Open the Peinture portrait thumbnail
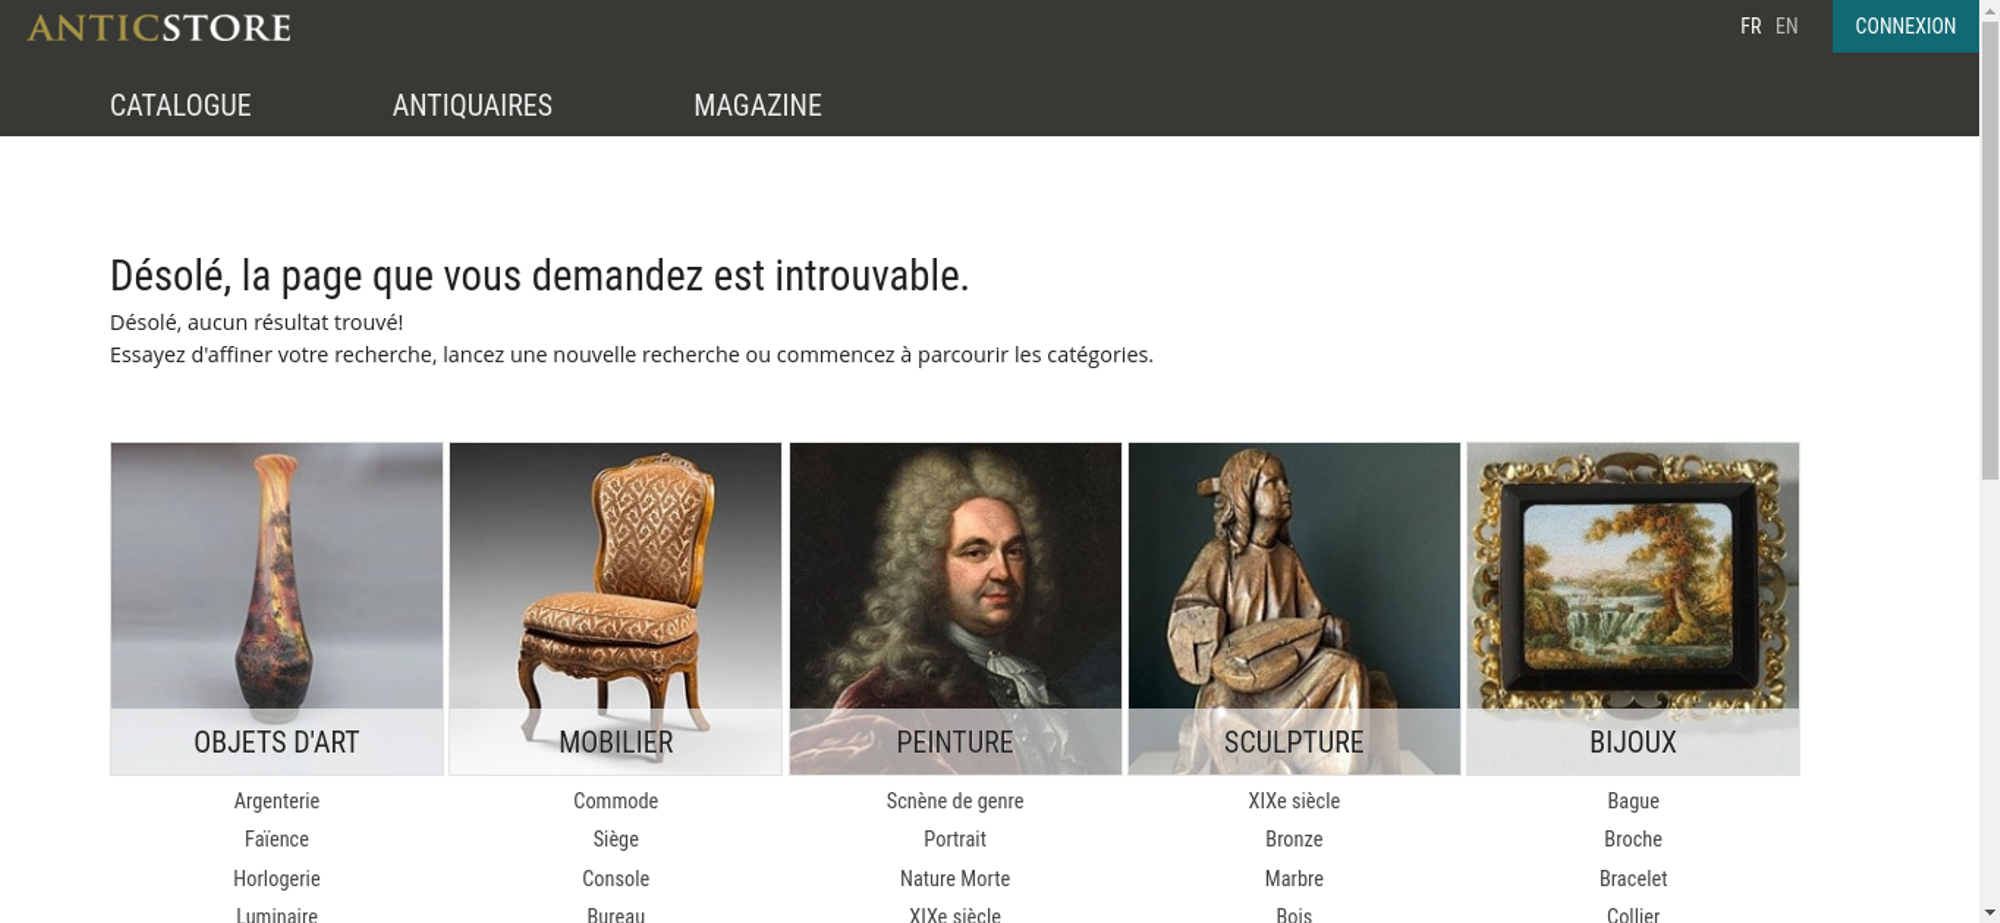Screen dimensions: 2000x923 tap(955, 608)
